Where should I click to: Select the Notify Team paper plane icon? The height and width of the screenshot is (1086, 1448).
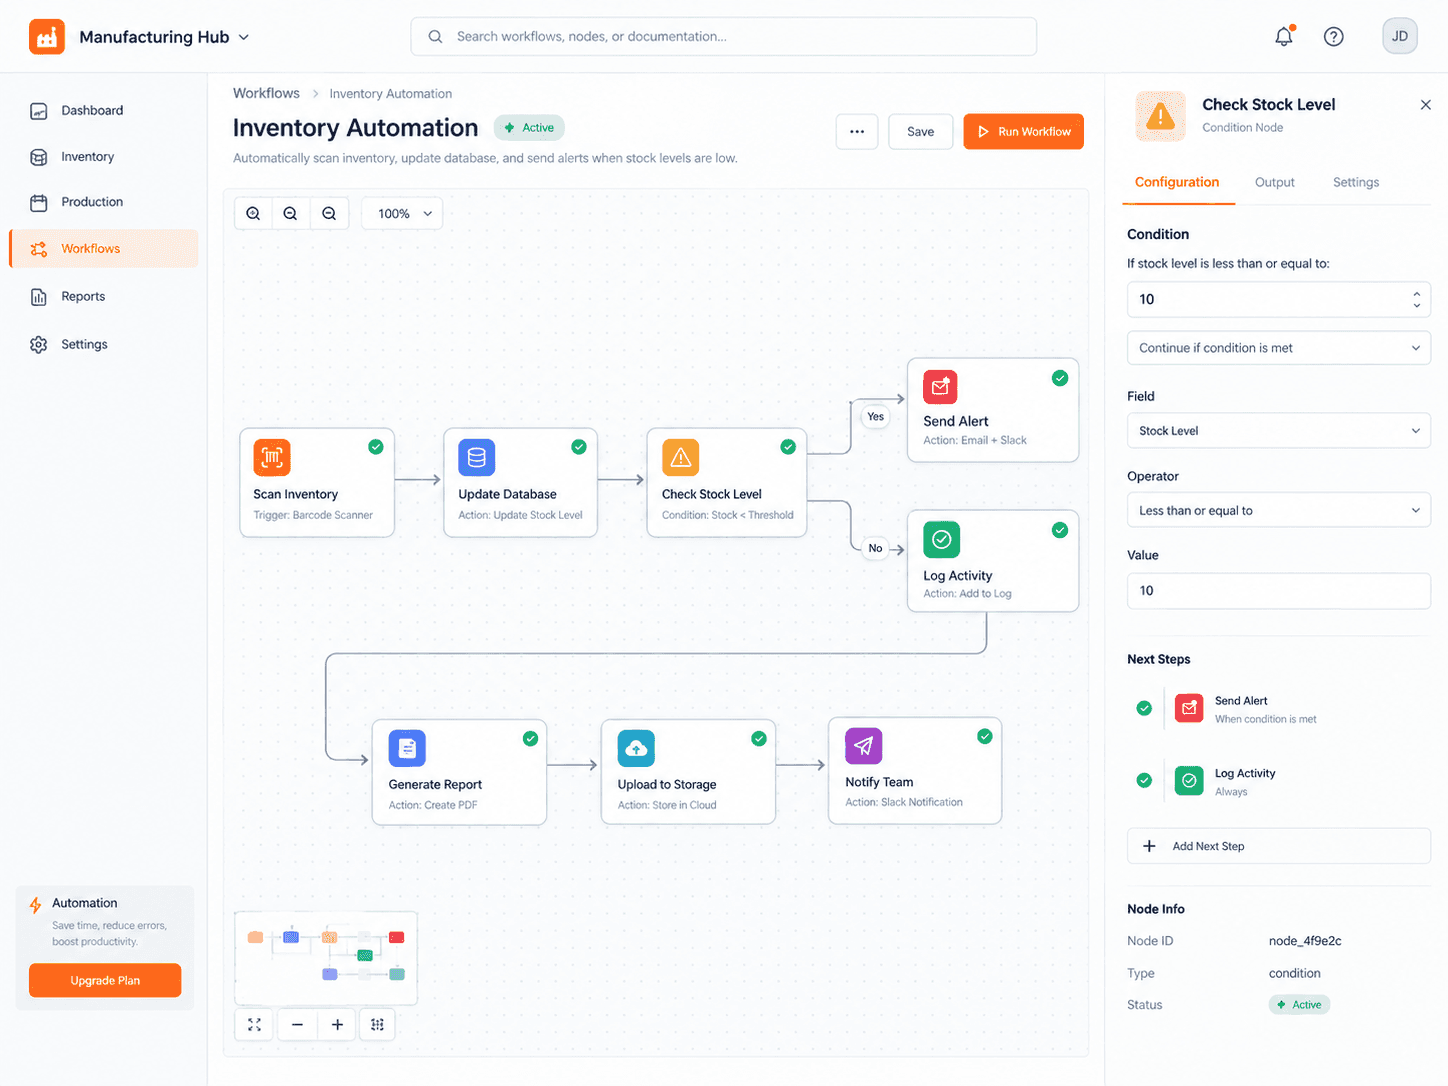point(864,746)
